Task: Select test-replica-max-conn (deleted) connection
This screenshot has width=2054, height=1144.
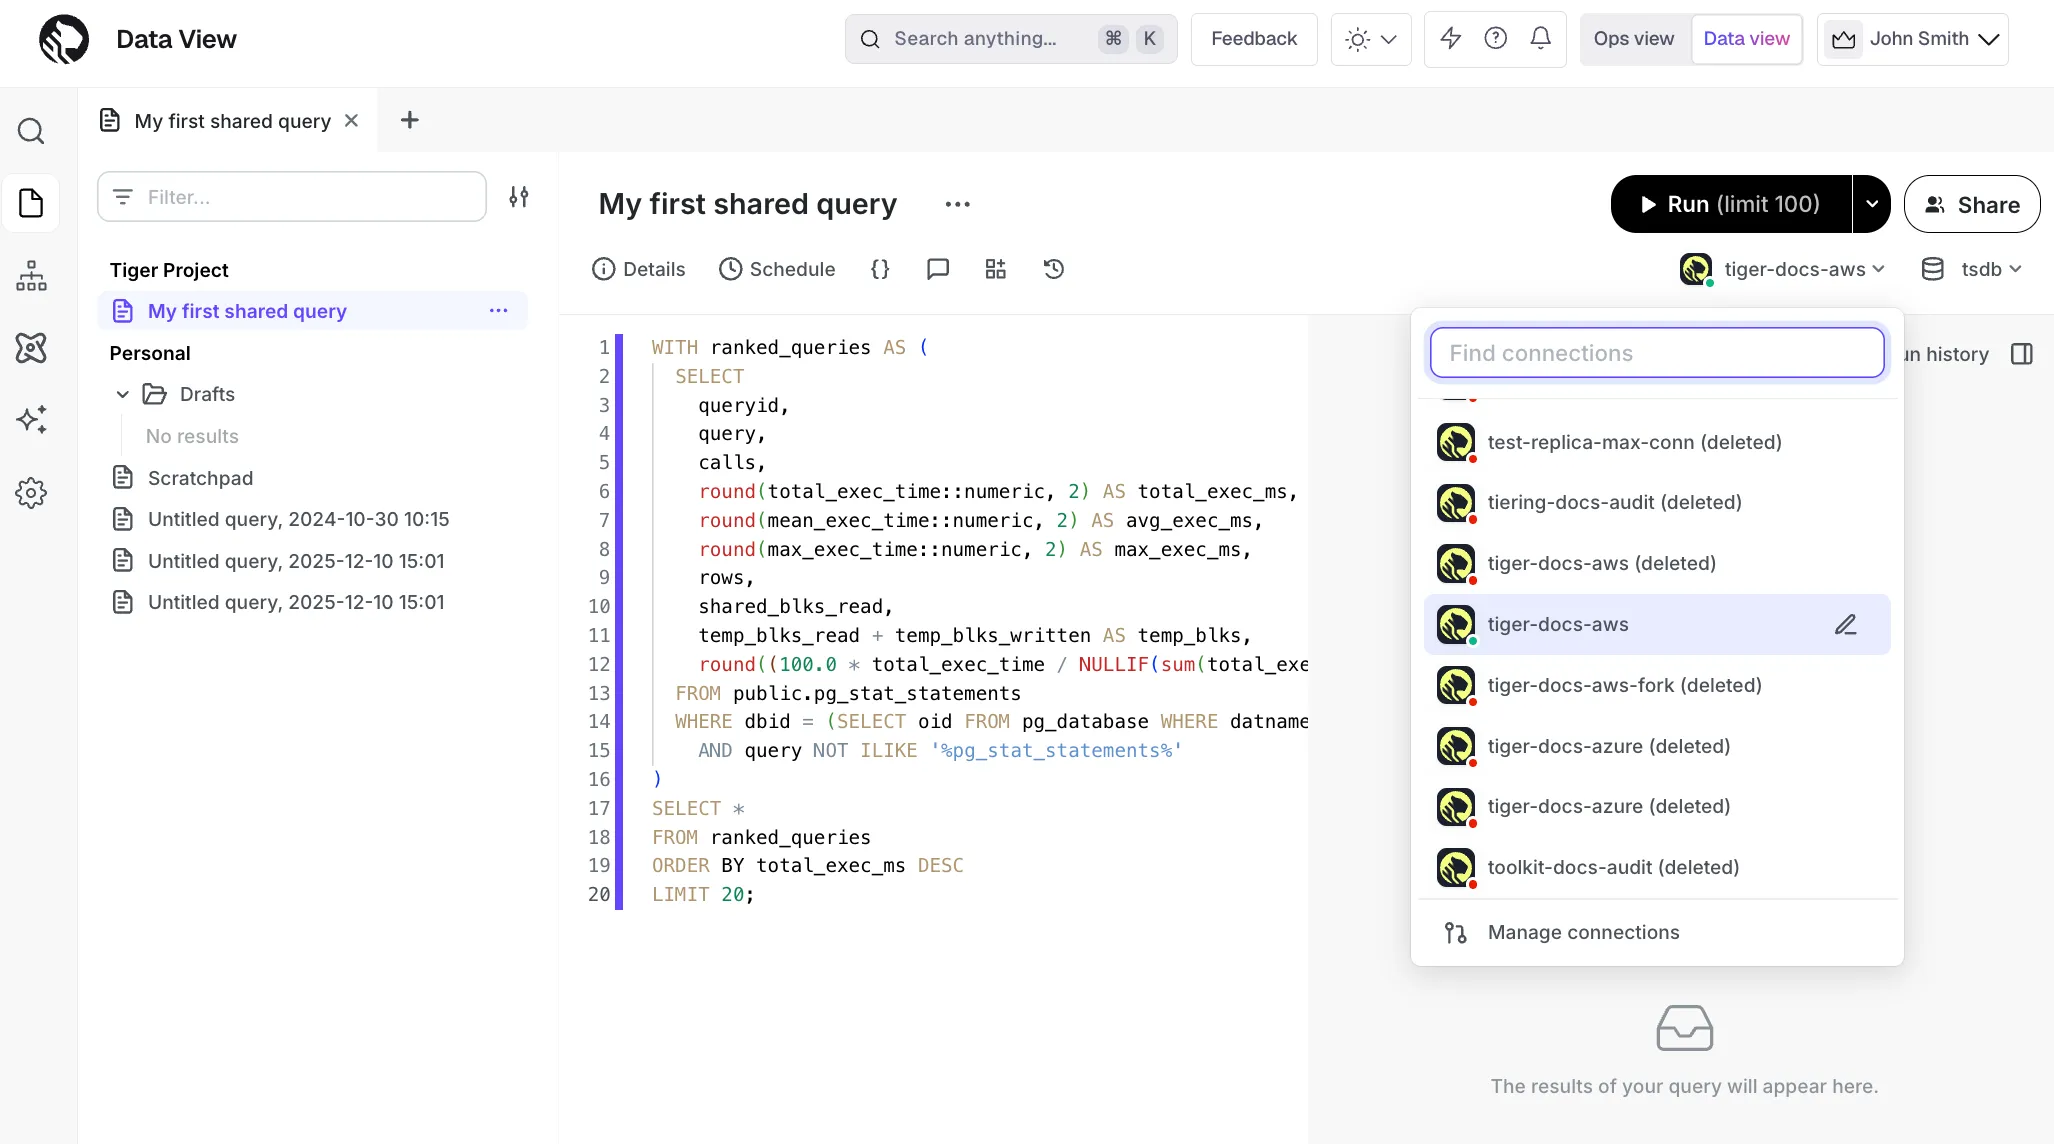Action: 1657,442
